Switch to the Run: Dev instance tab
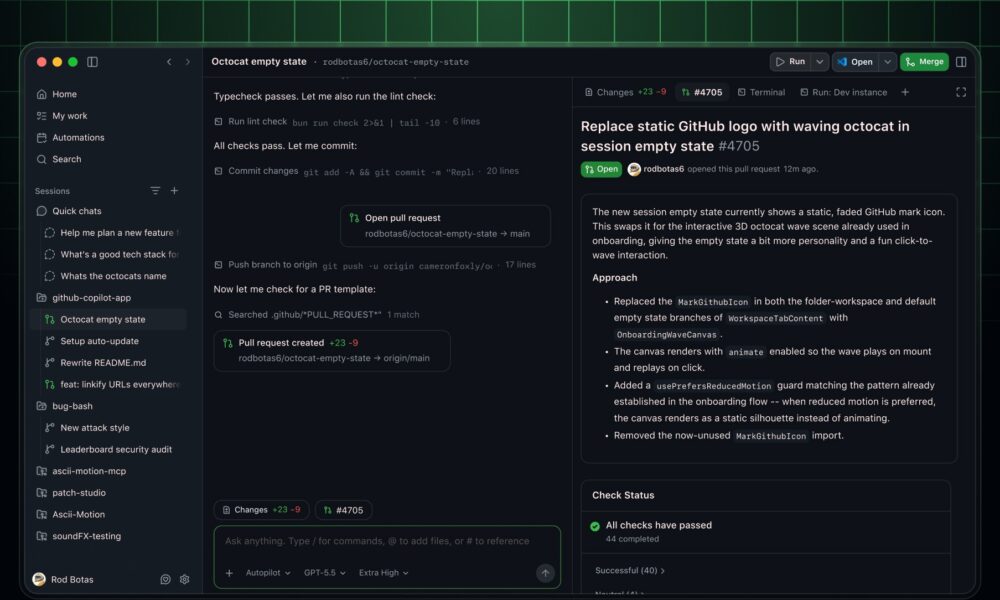Screen dimensions: 1000x600 843,92
